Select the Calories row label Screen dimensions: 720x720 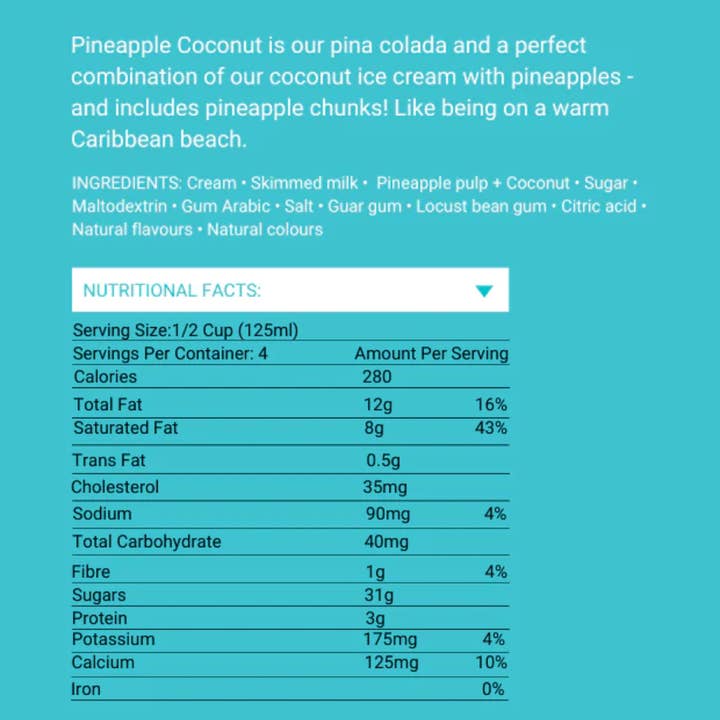[x=105, y=377]
